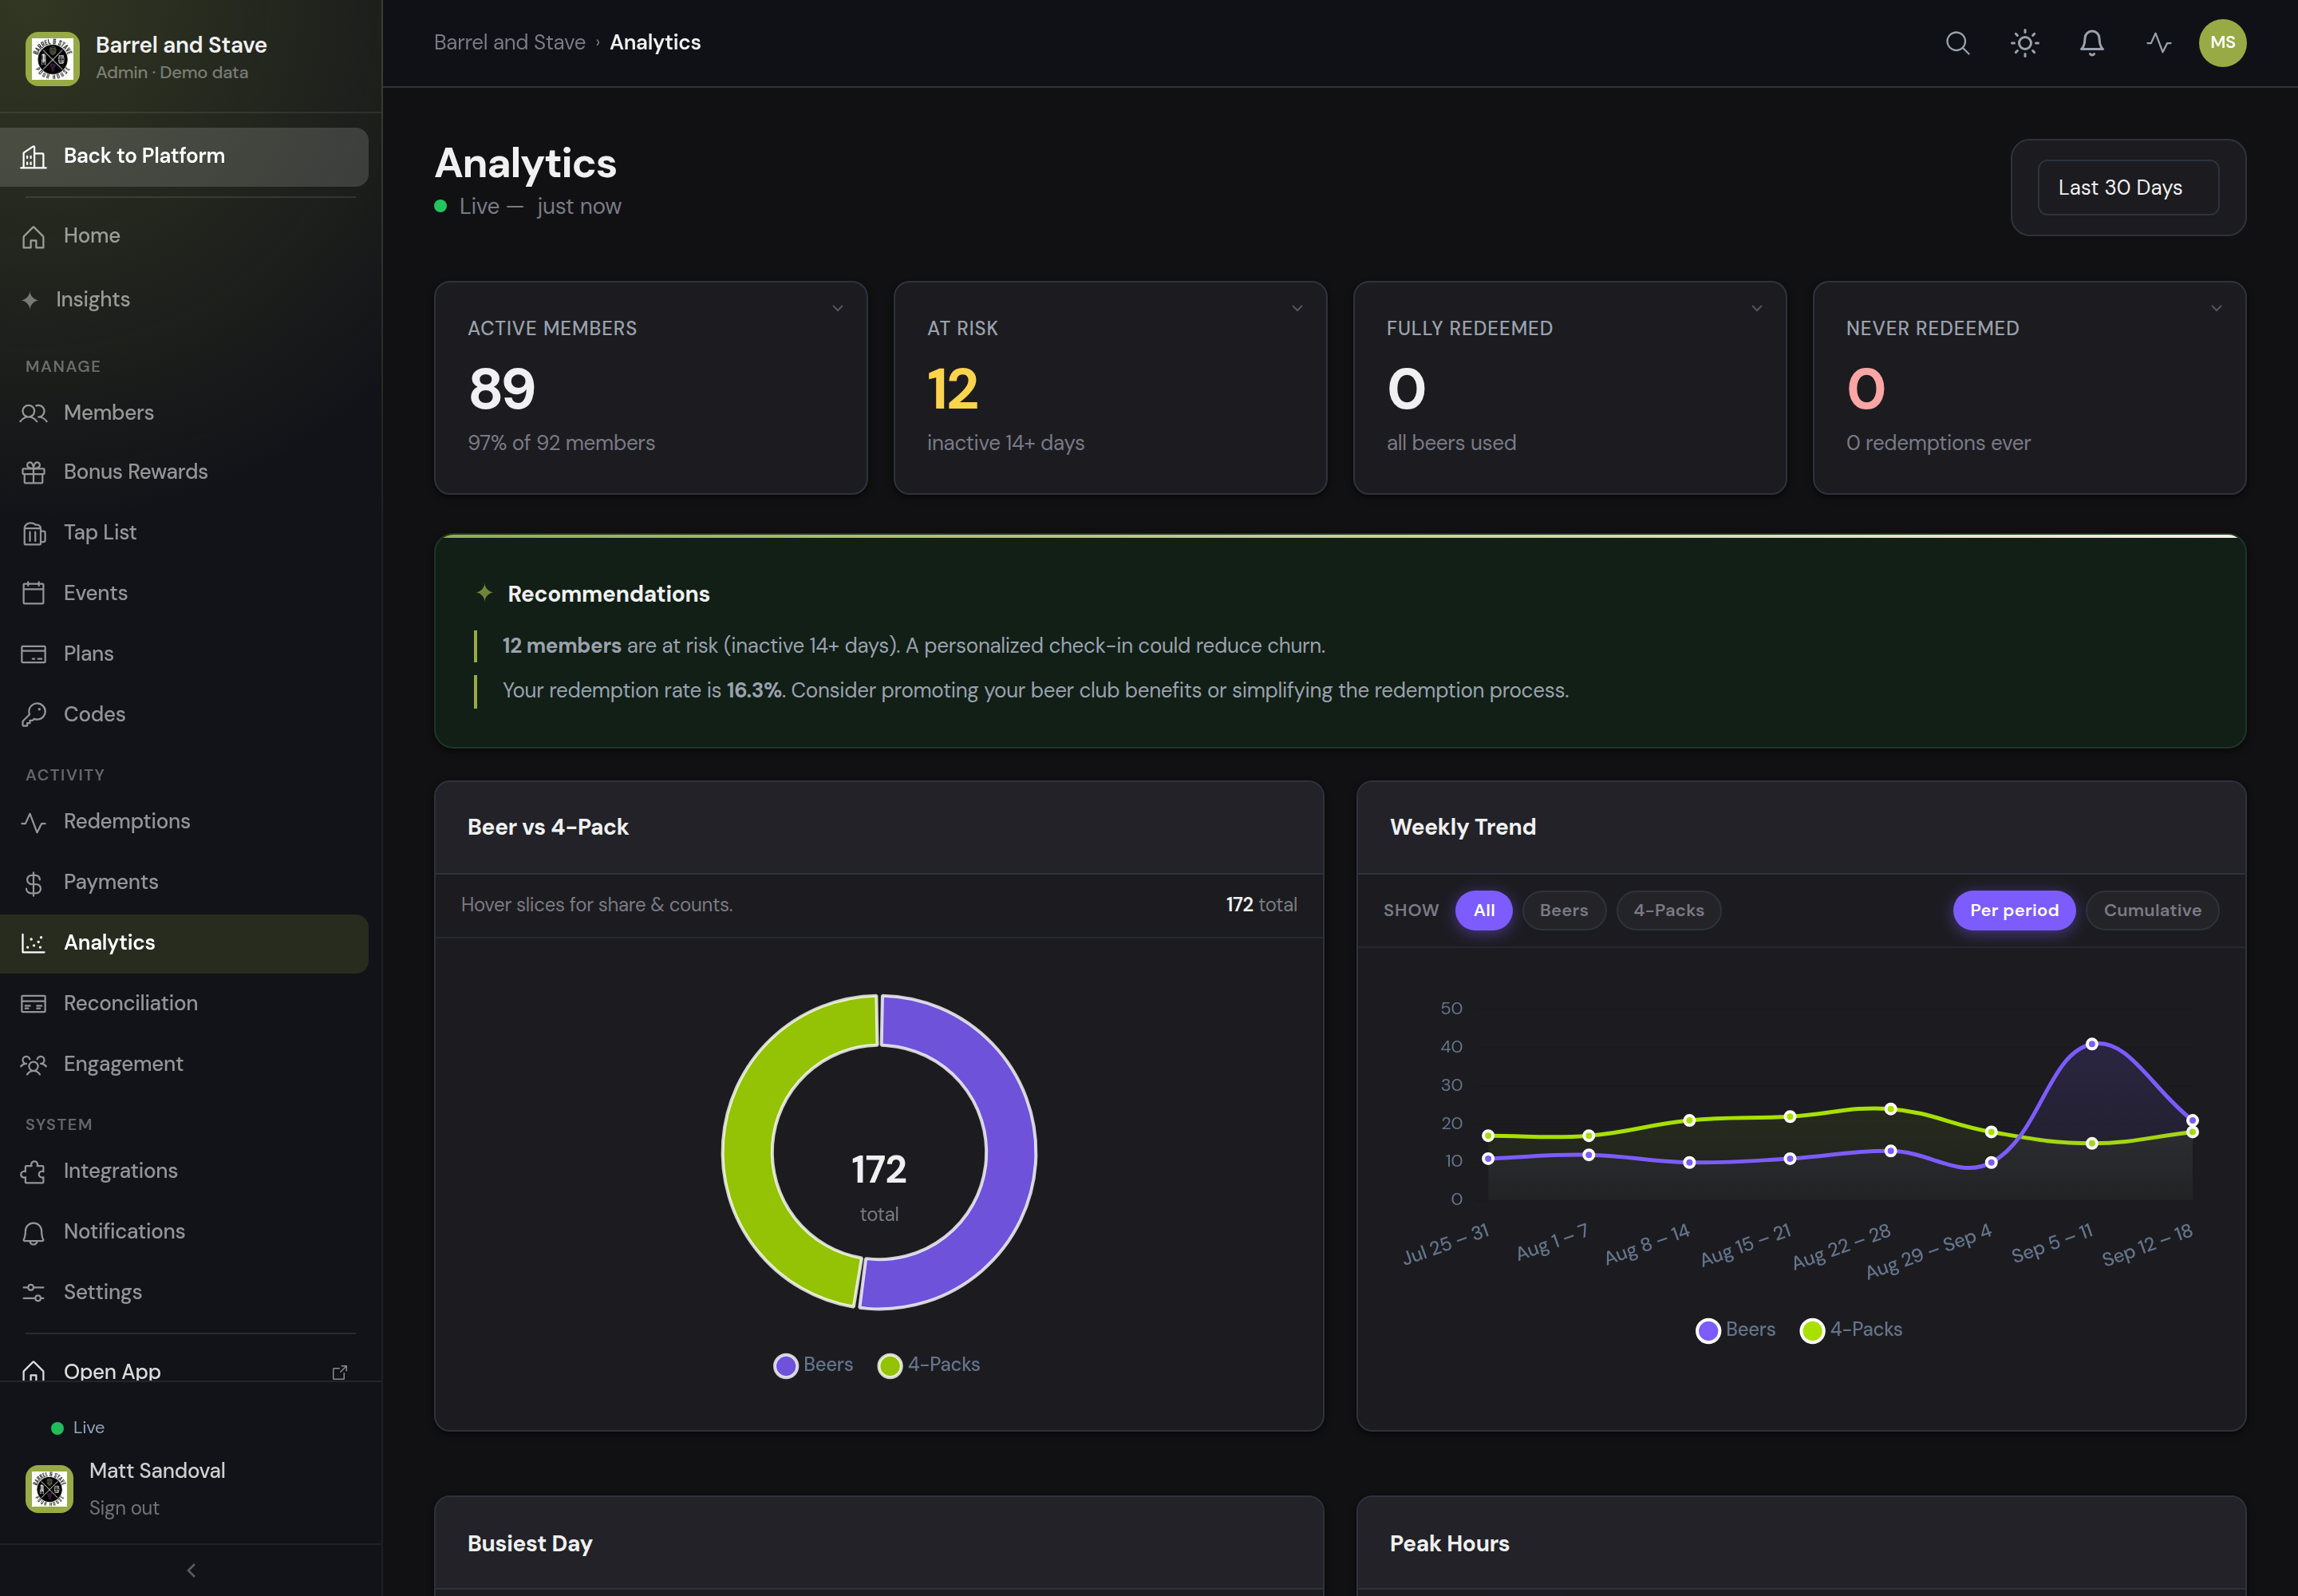The width and height of the screenshot is (2298, 1596).
Task: Open App via external link icon
Action: click(340, 1372)
